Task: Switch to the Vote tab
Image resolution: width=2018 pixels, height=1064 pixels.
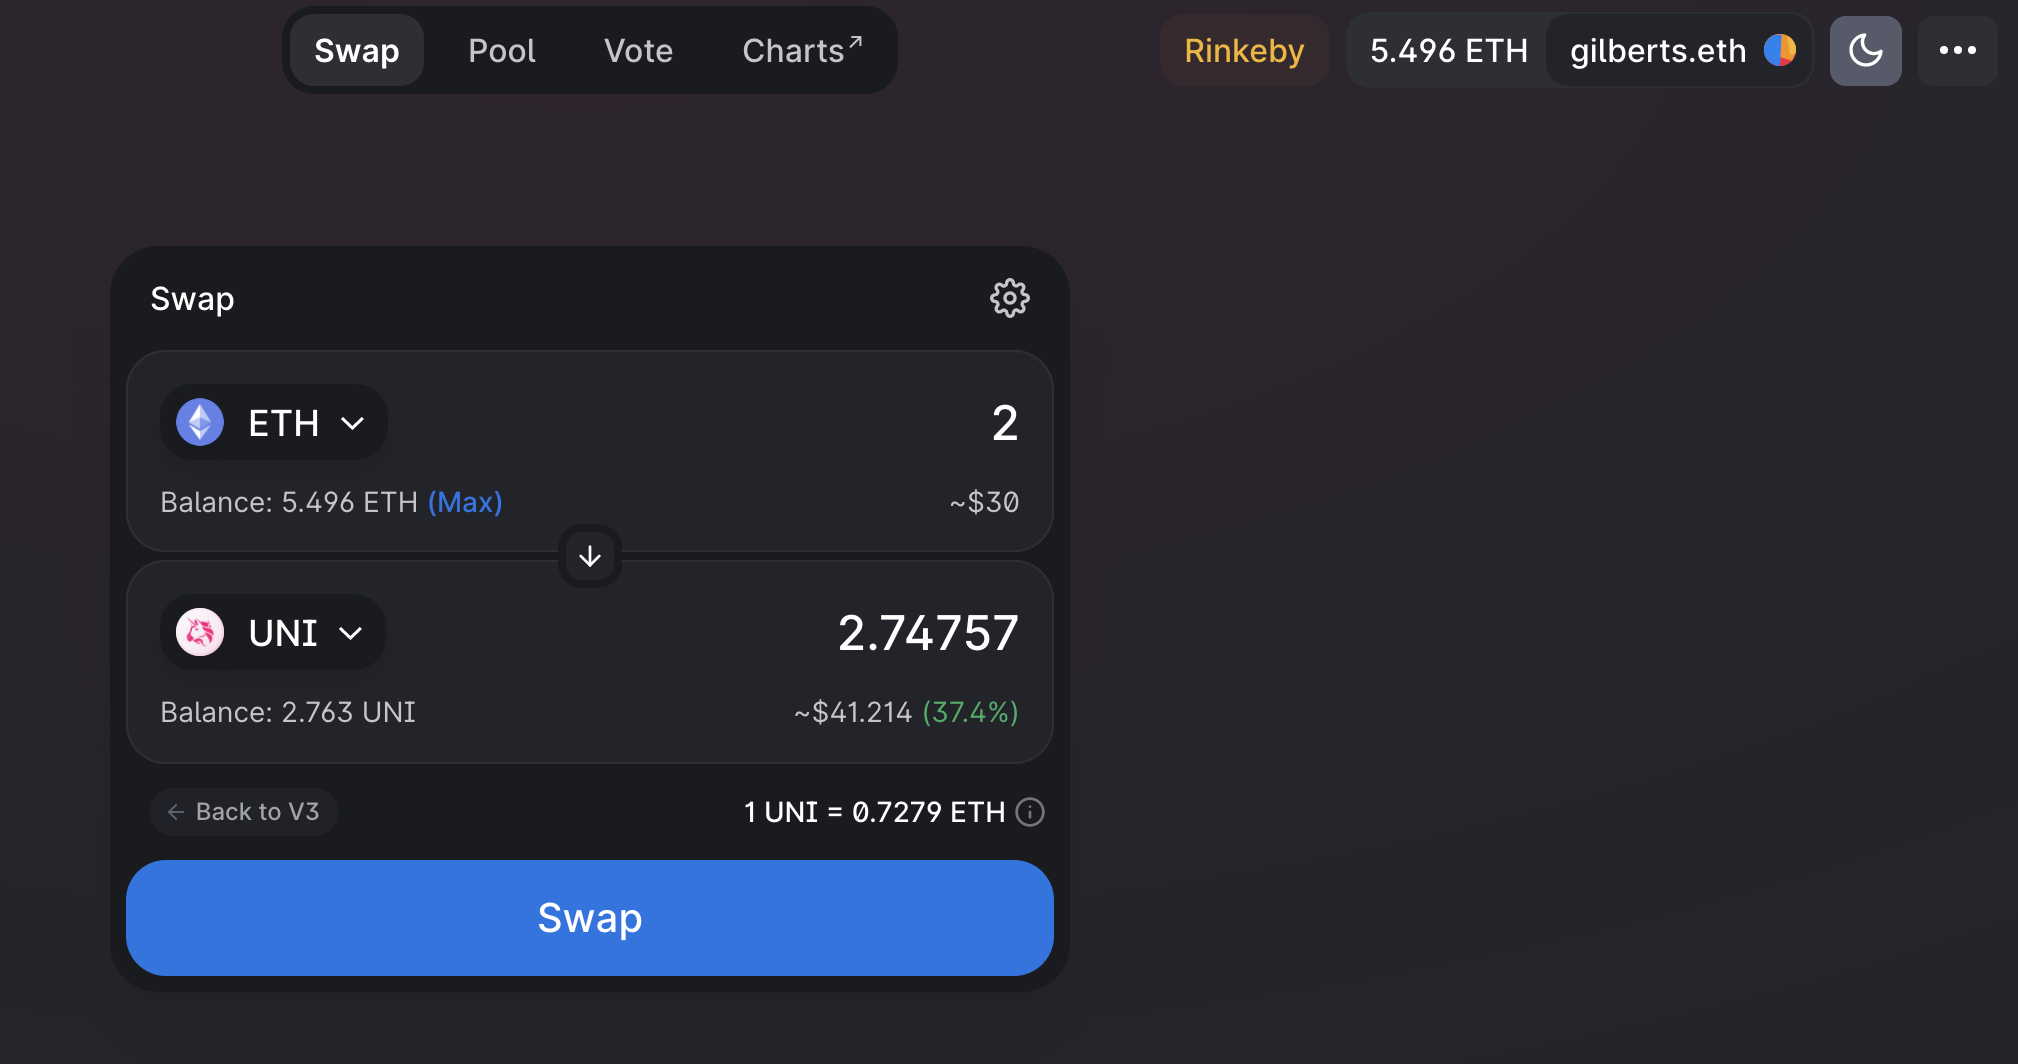Action: (638, 50)
